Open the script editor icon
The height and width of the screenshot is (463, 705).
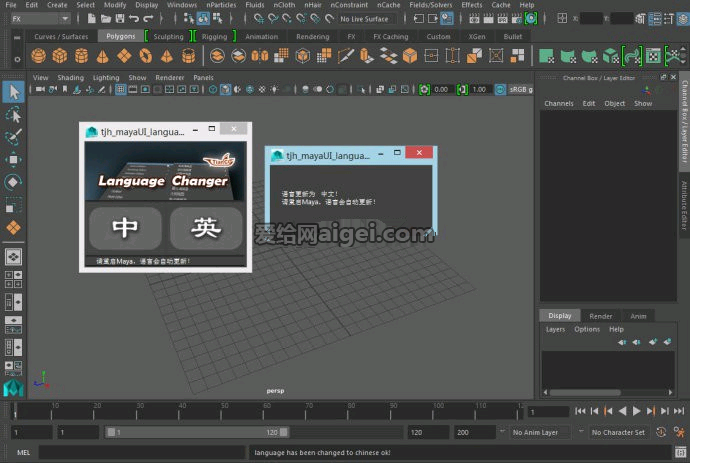(681, 452)
